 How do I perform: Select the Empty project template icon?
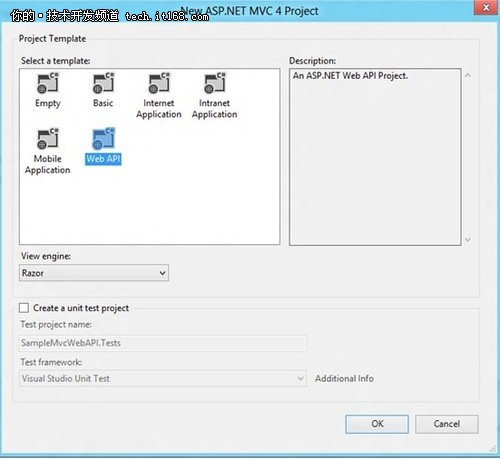48,83
